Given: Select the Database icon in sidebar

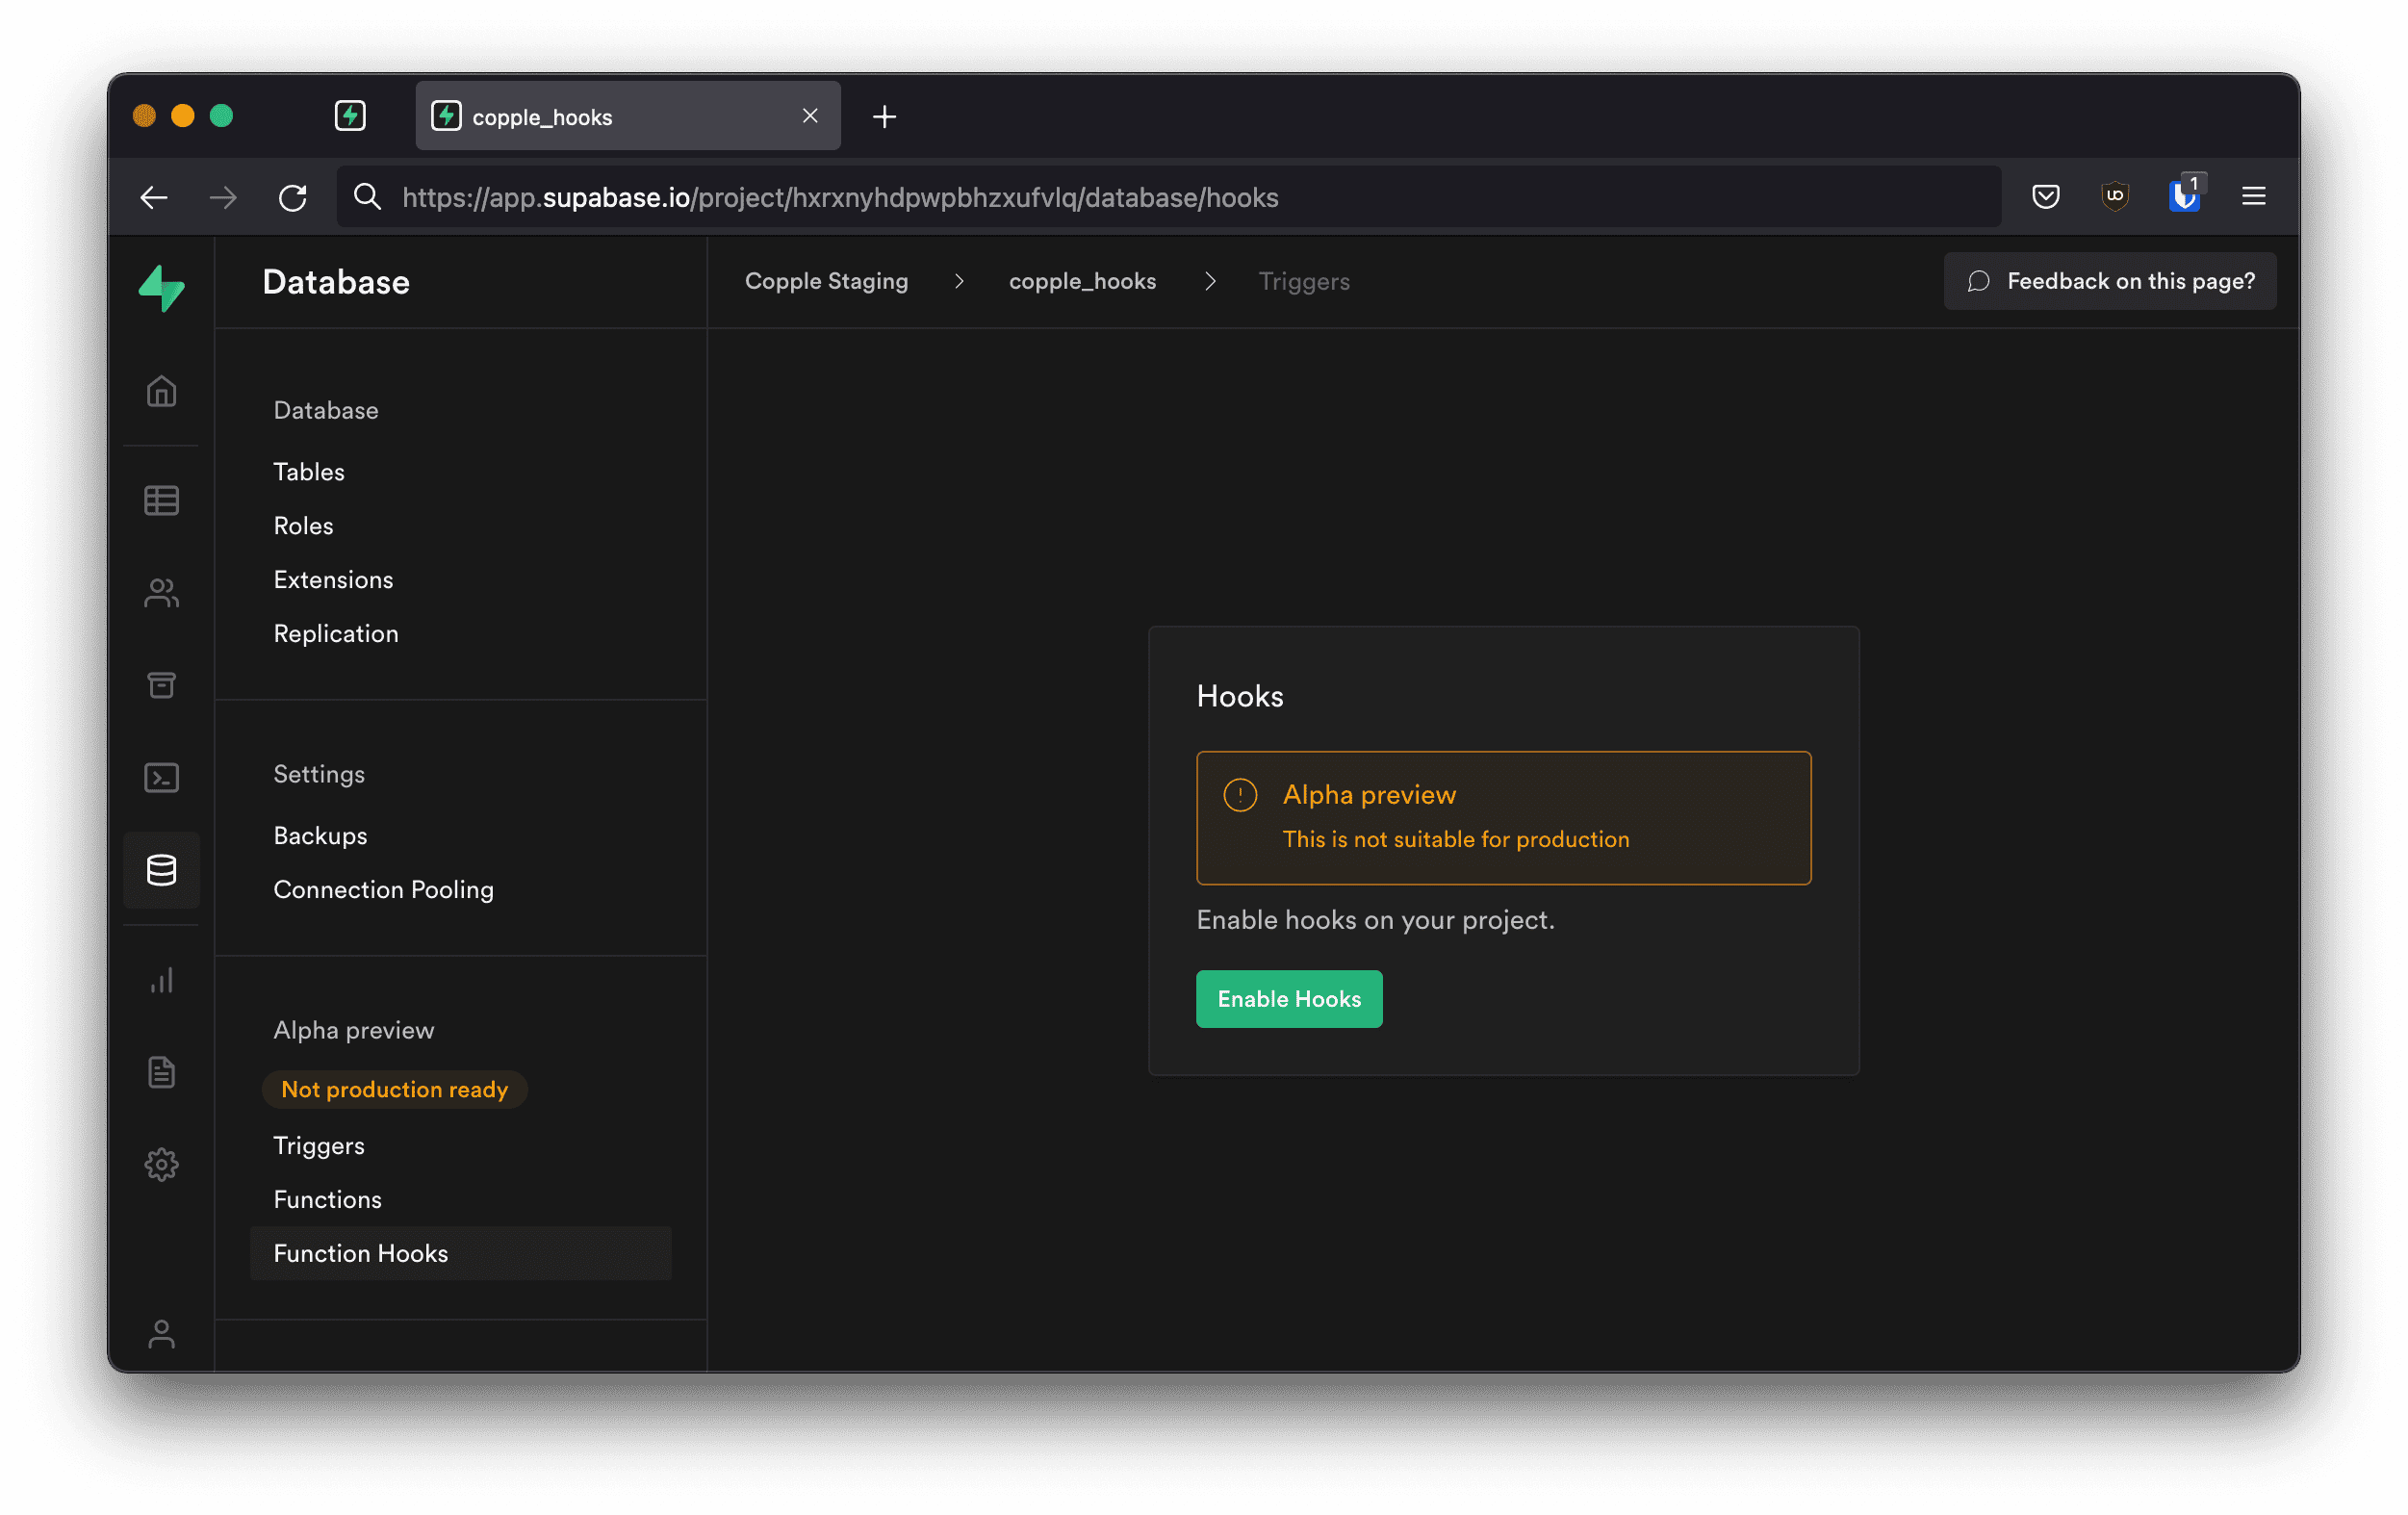Looking at the screenshot, I should 161,870.
